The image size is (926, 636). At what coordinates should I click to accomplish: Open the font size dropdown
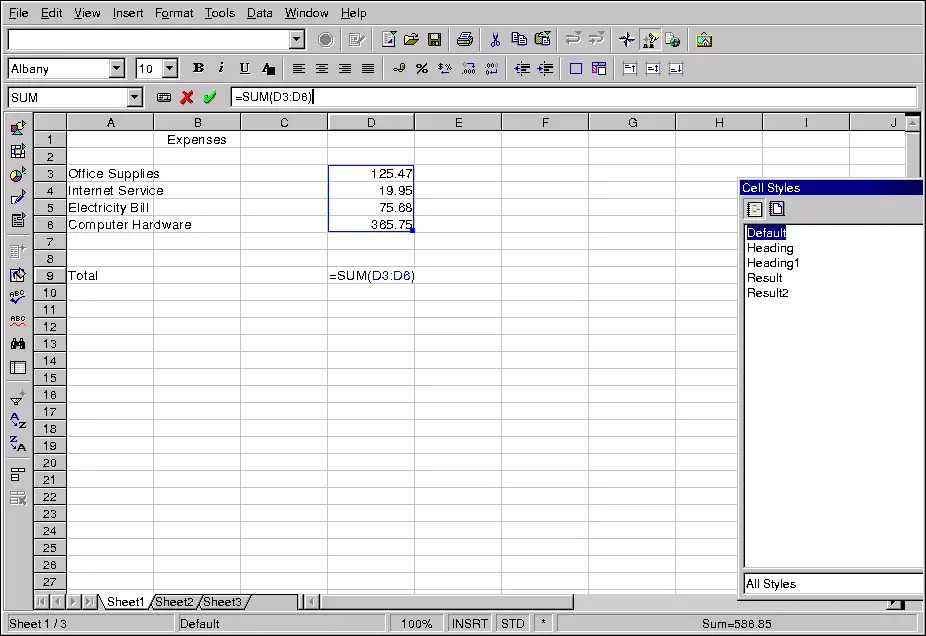pyautogui.click(x=169, y=68)
